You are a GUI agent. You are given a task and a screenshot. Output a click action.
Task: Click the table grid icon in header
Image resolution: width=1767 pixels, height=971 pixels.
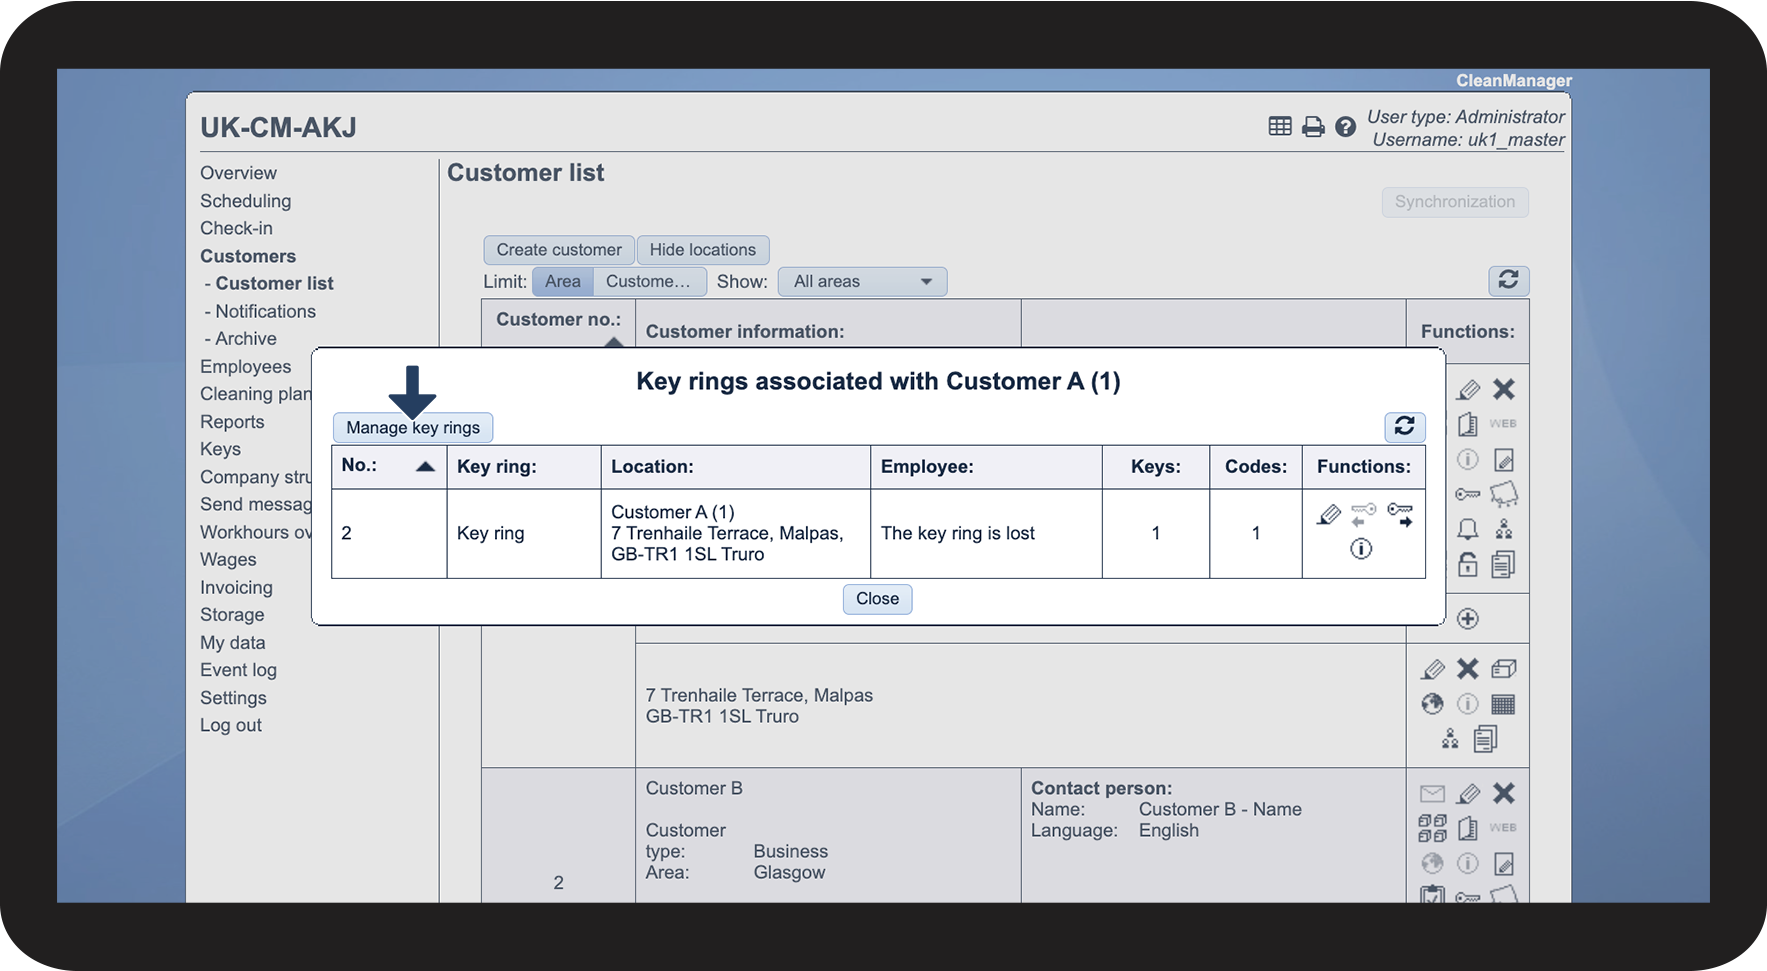pos(1280,126)
